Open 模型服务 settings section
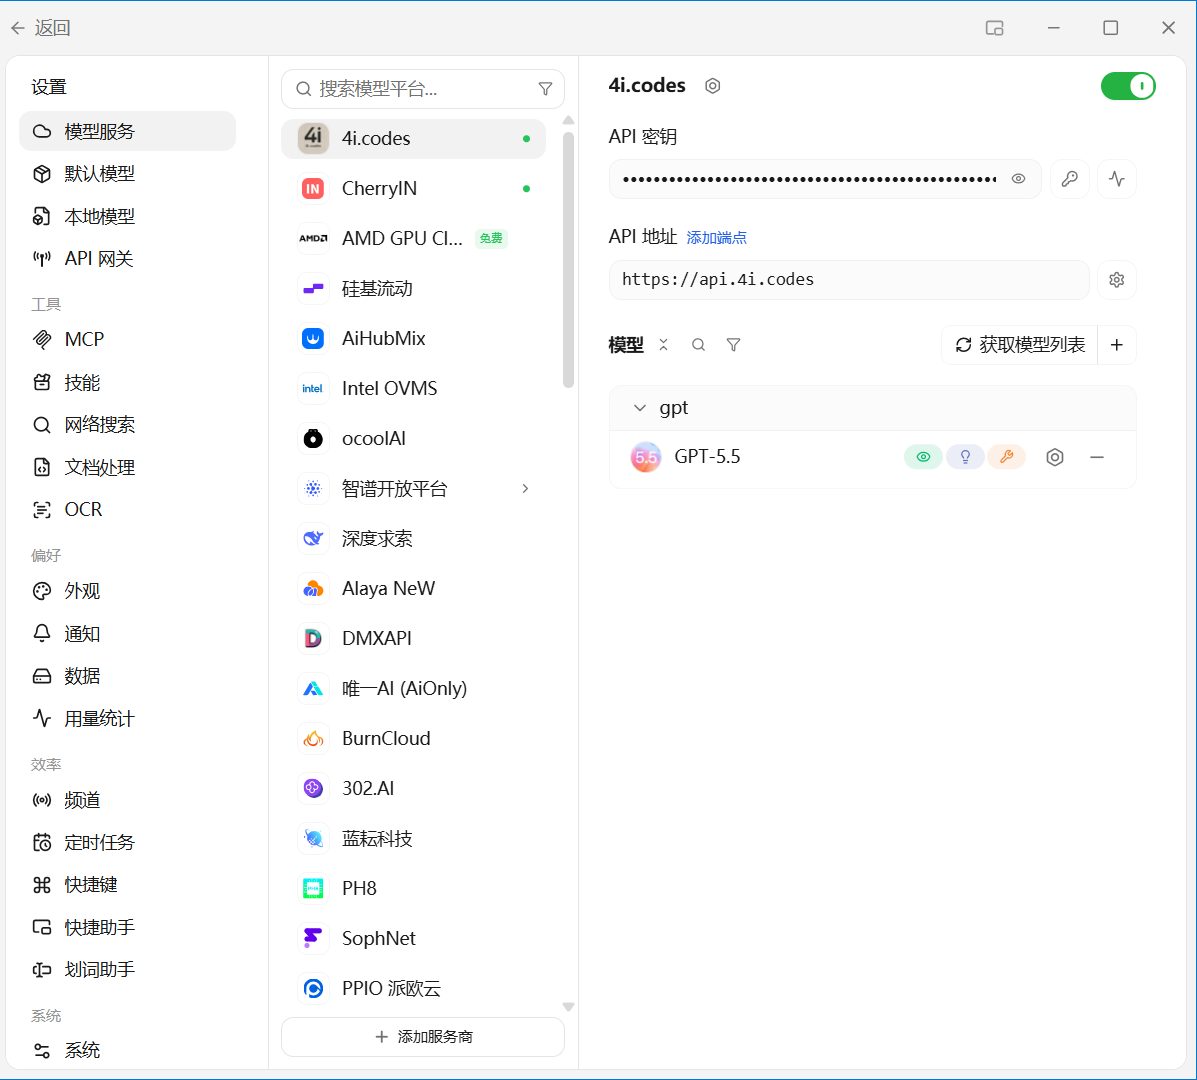The height and width of the screenshot is (1080, 1197). coord(127,131)
